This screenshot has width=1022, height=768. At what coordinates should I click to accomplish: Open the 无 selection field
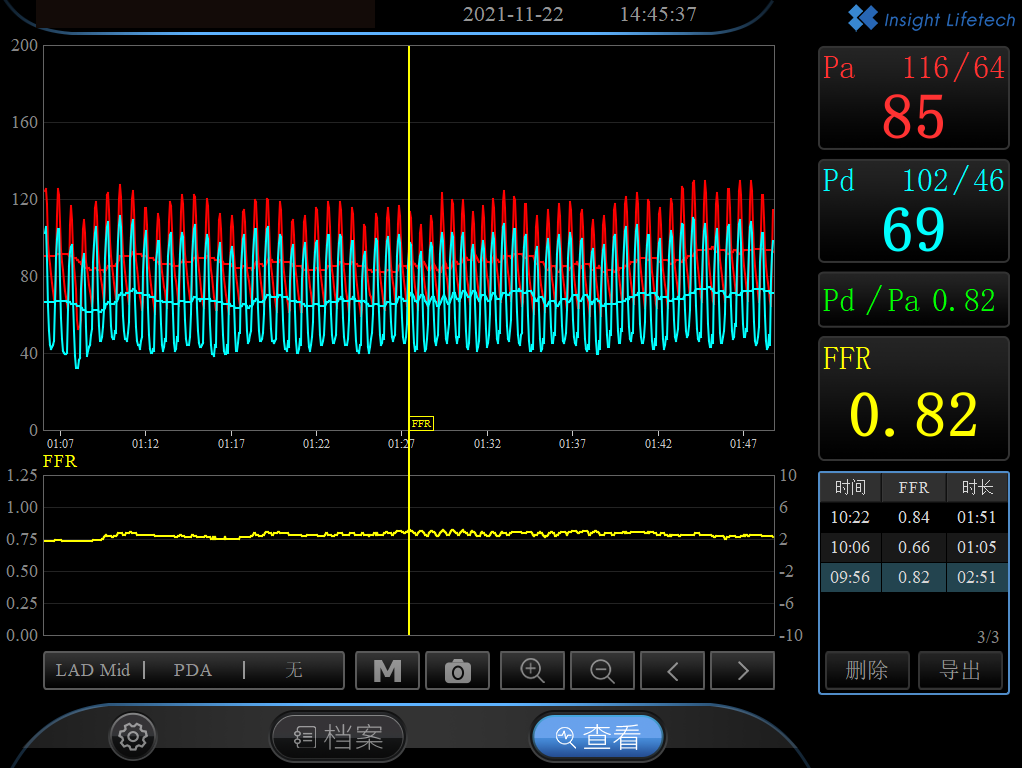[x=294, y=670]
